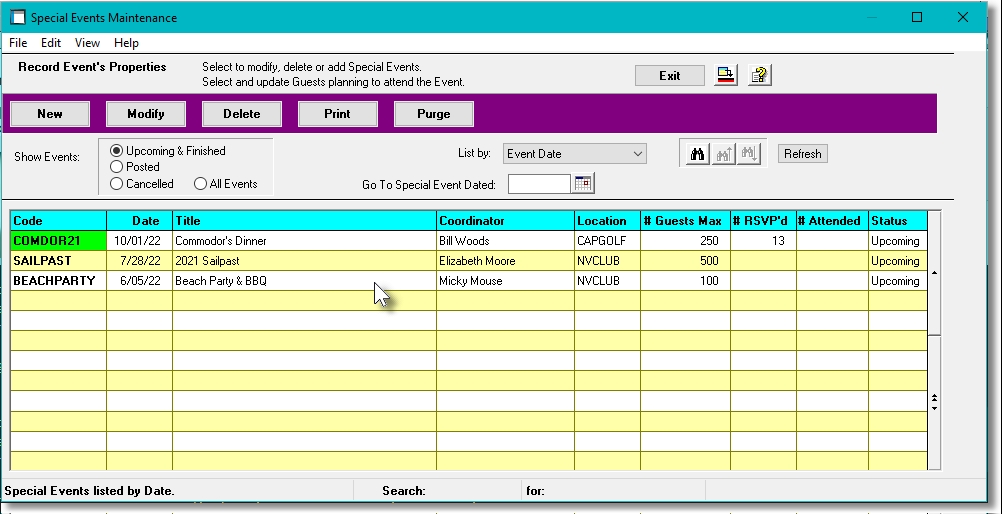Click the find next binoculars icon
The height and width of the screenshot is (514, 1002).
(x=749, y=154)
